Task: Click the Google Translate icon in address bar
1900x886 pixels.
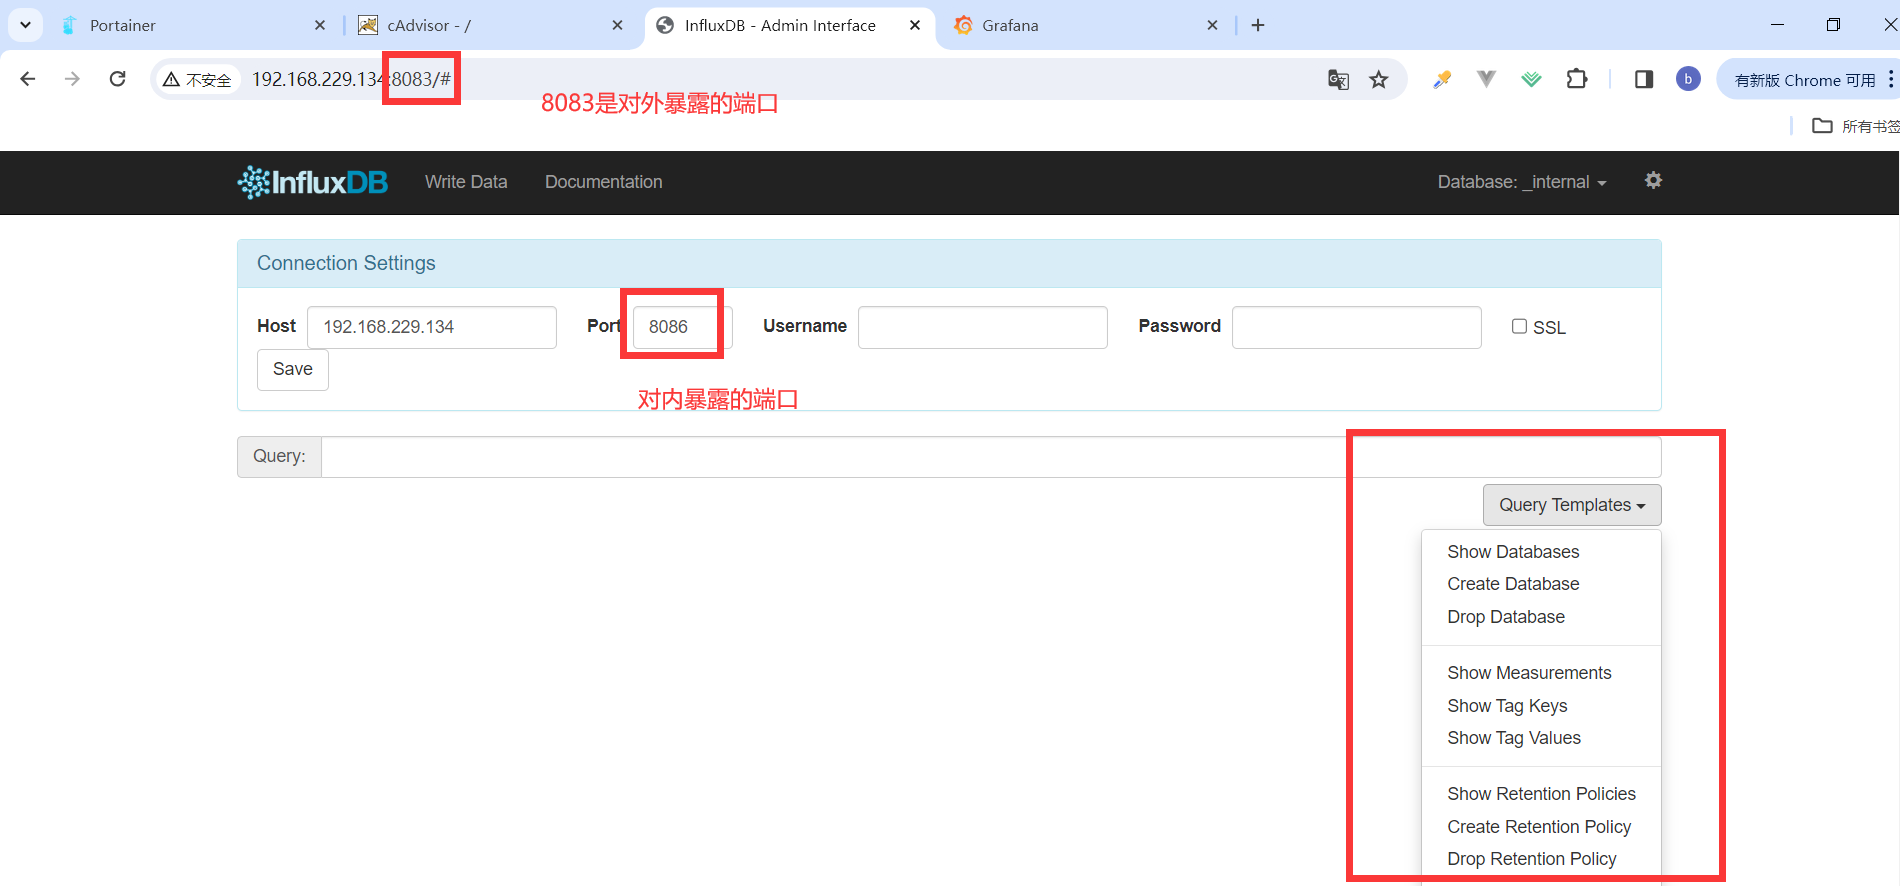Action: click(x=1338, y=80)
